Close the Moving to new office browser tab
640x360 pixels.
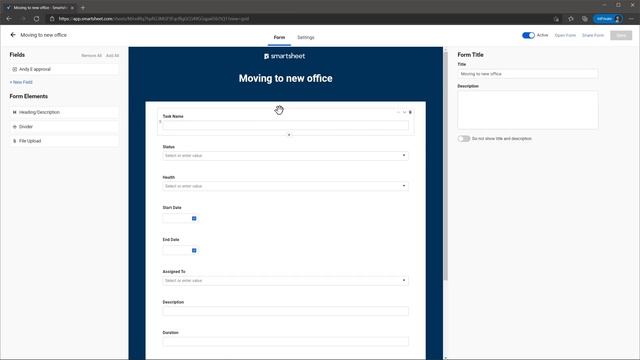coord(72,8)
